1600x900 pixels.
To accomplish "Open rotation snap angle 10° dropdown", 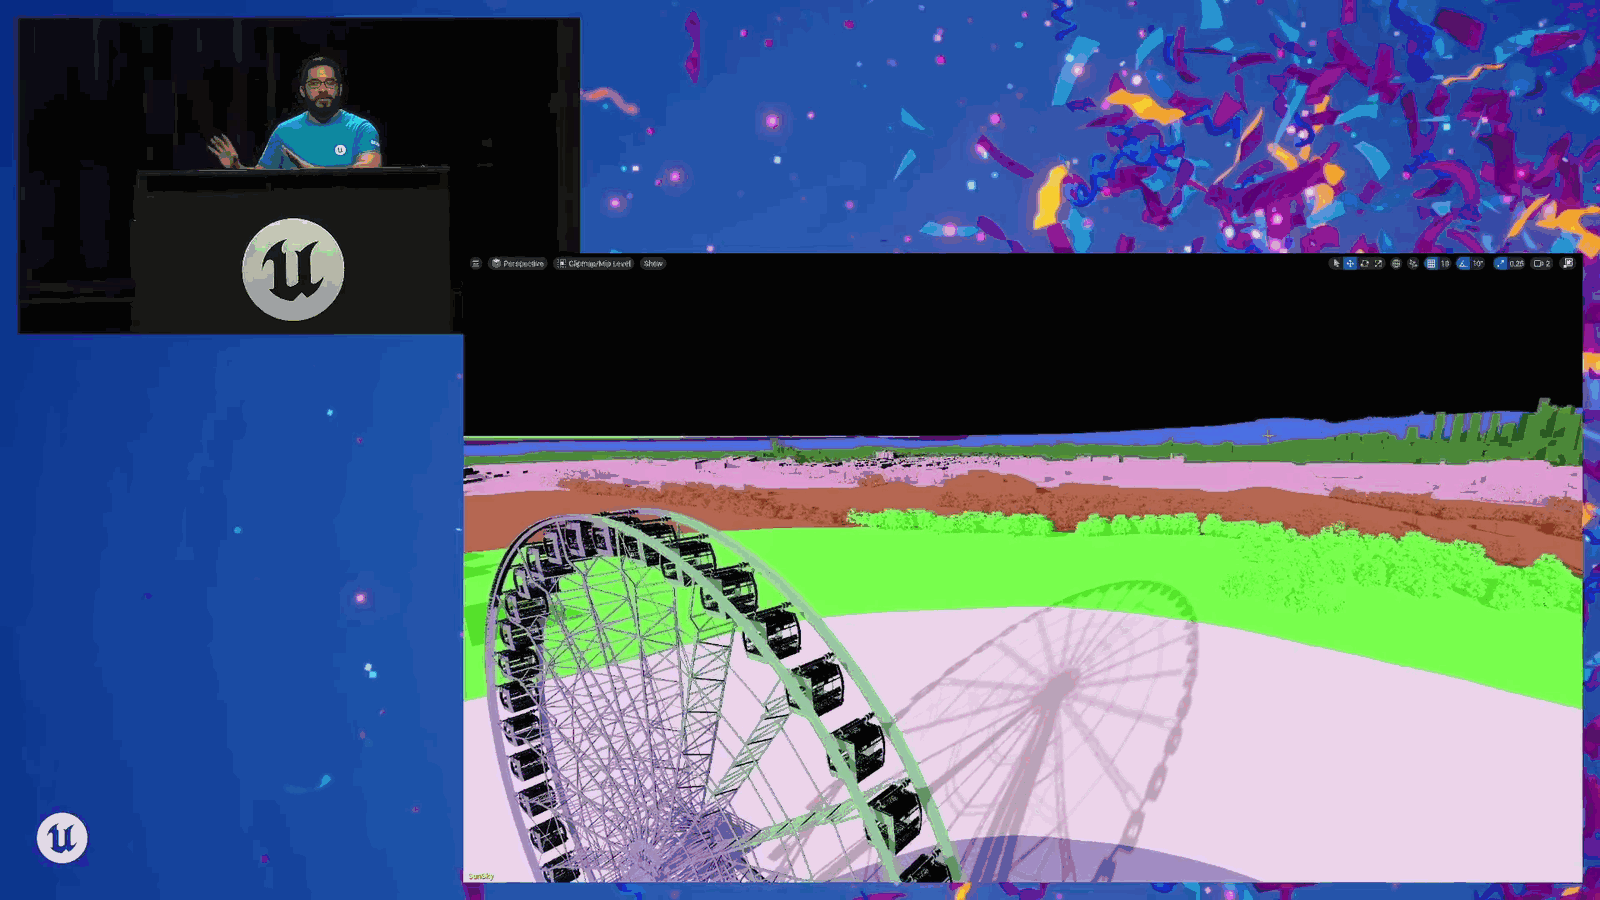I will (x=1478, y=263).
